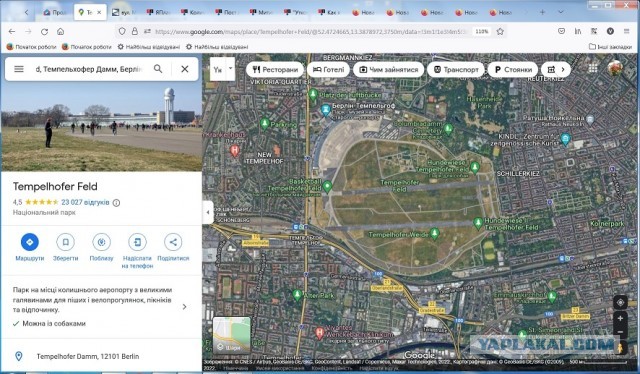The height and width of the screenshot is (374, 640).
Task: Bookmark the page with star icon
Action: 500,31
